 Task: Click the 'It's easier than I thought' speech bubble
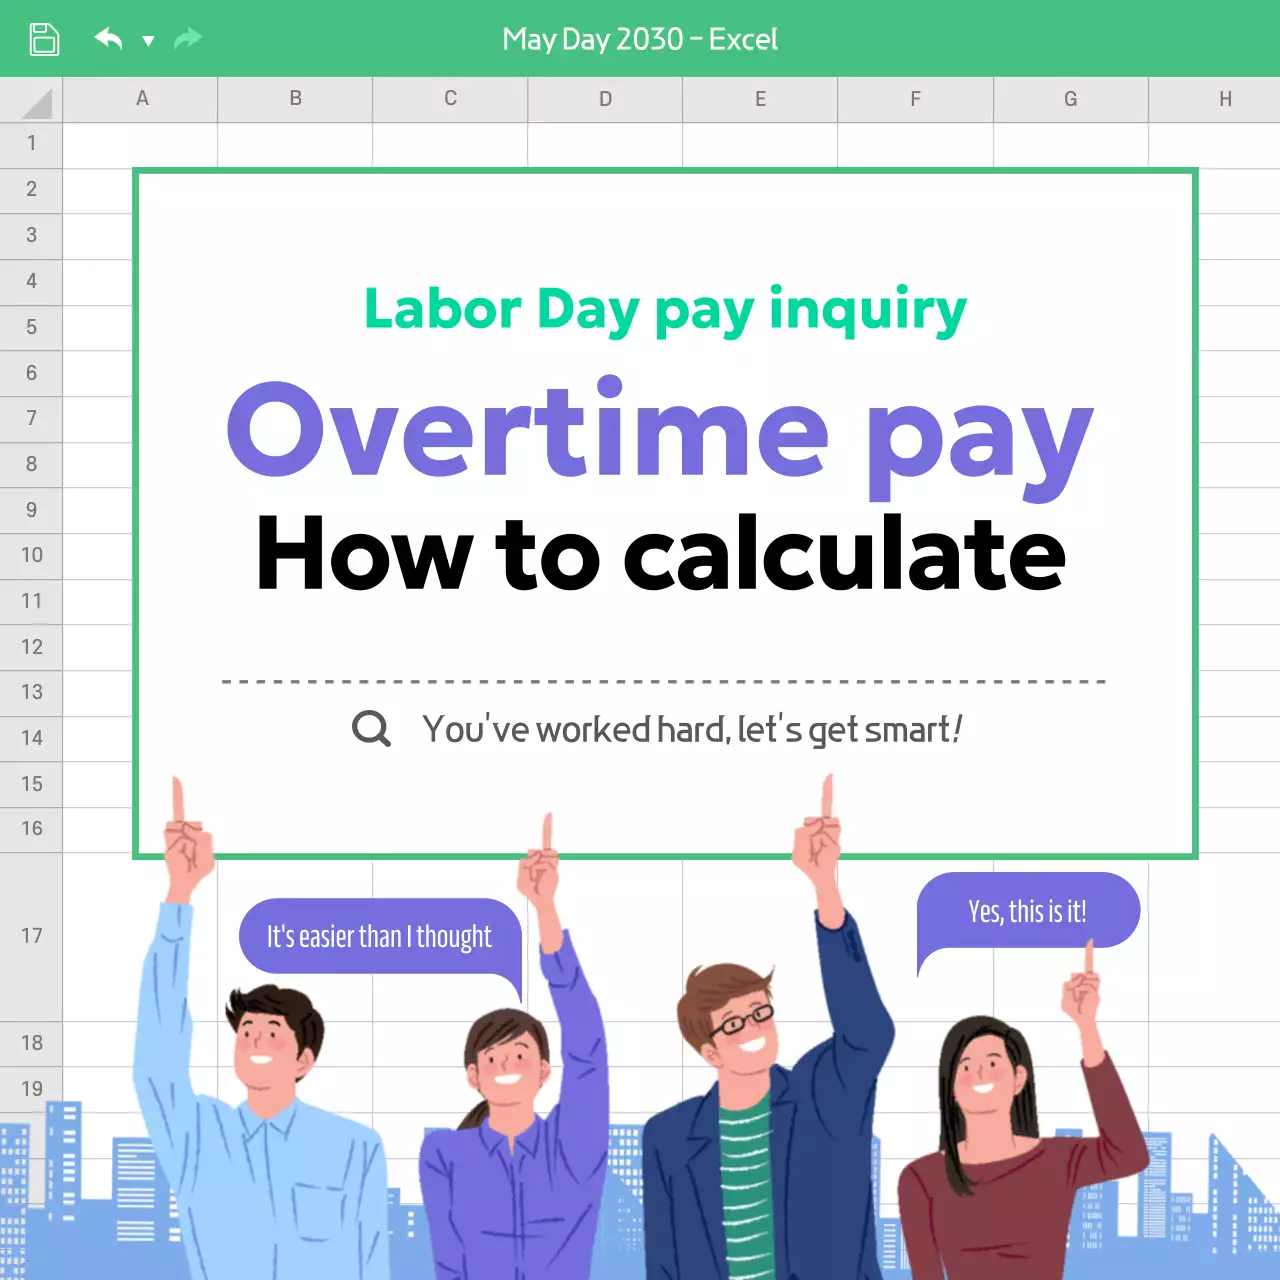[x=378, y=936]
